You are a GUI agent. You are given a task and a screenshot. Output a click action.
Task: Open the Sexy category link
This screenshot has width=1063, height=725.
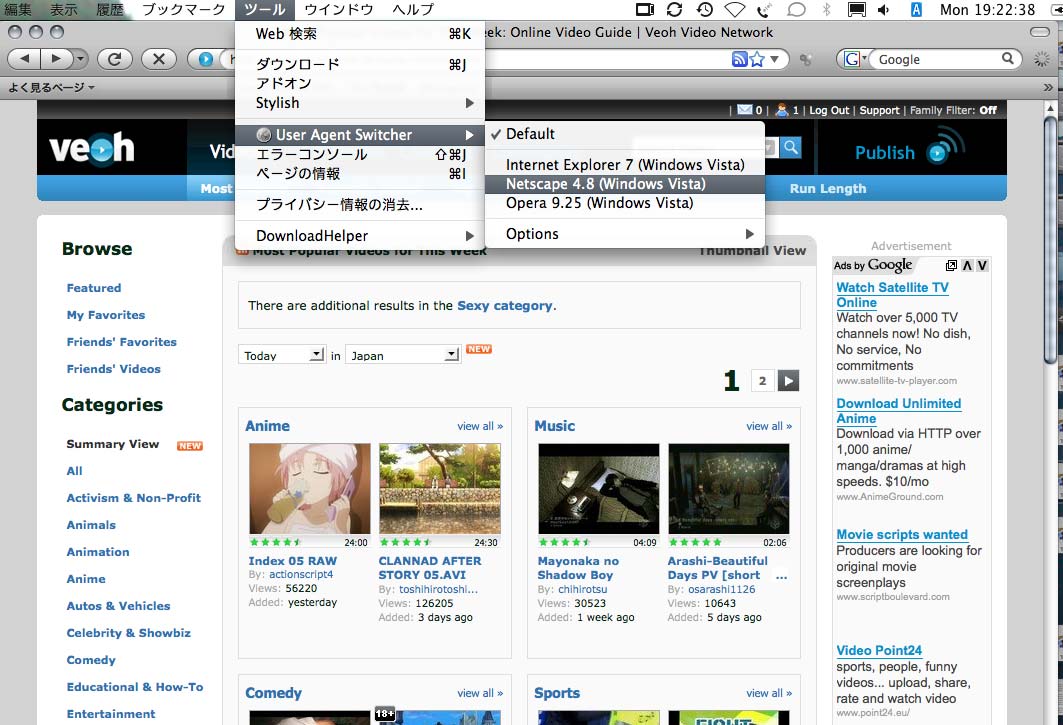[x=505, y=306]
